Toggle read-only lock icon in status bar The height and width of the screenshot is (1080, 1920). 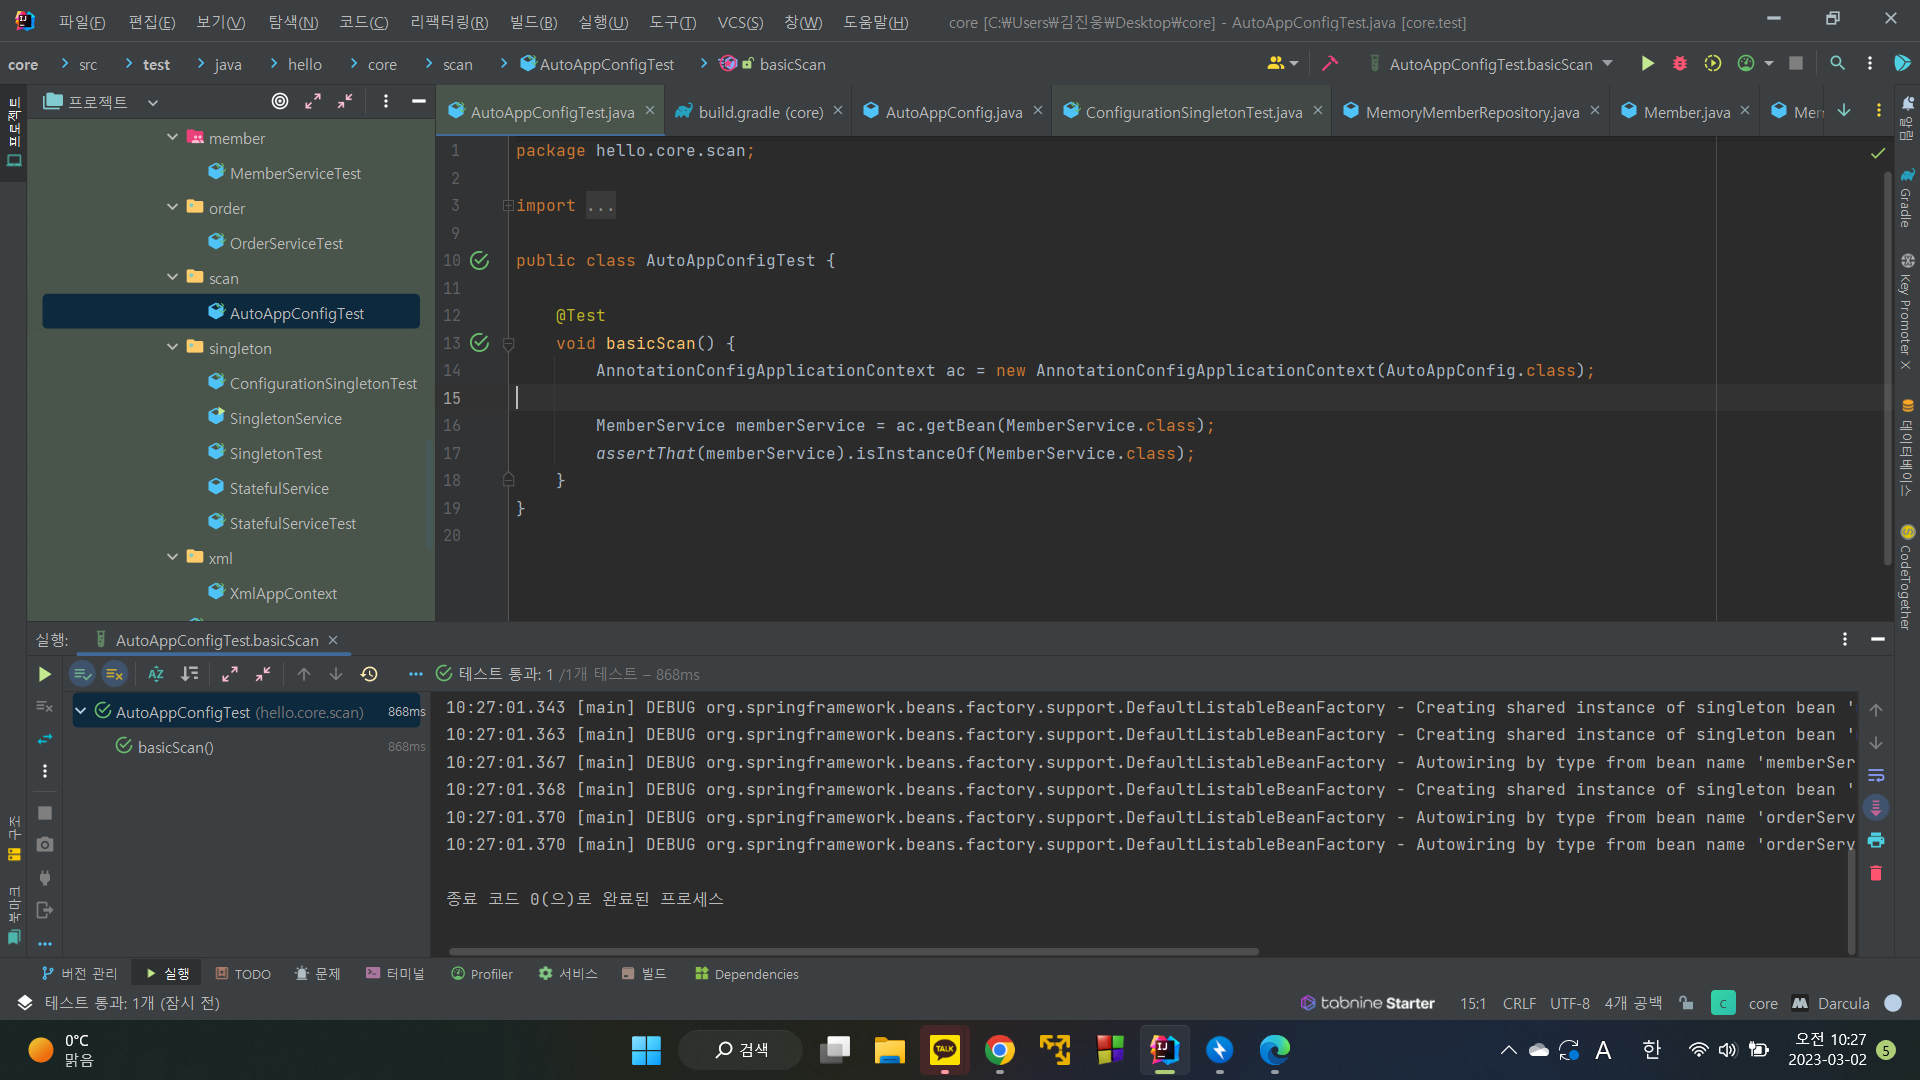tap(1687, 1003)
